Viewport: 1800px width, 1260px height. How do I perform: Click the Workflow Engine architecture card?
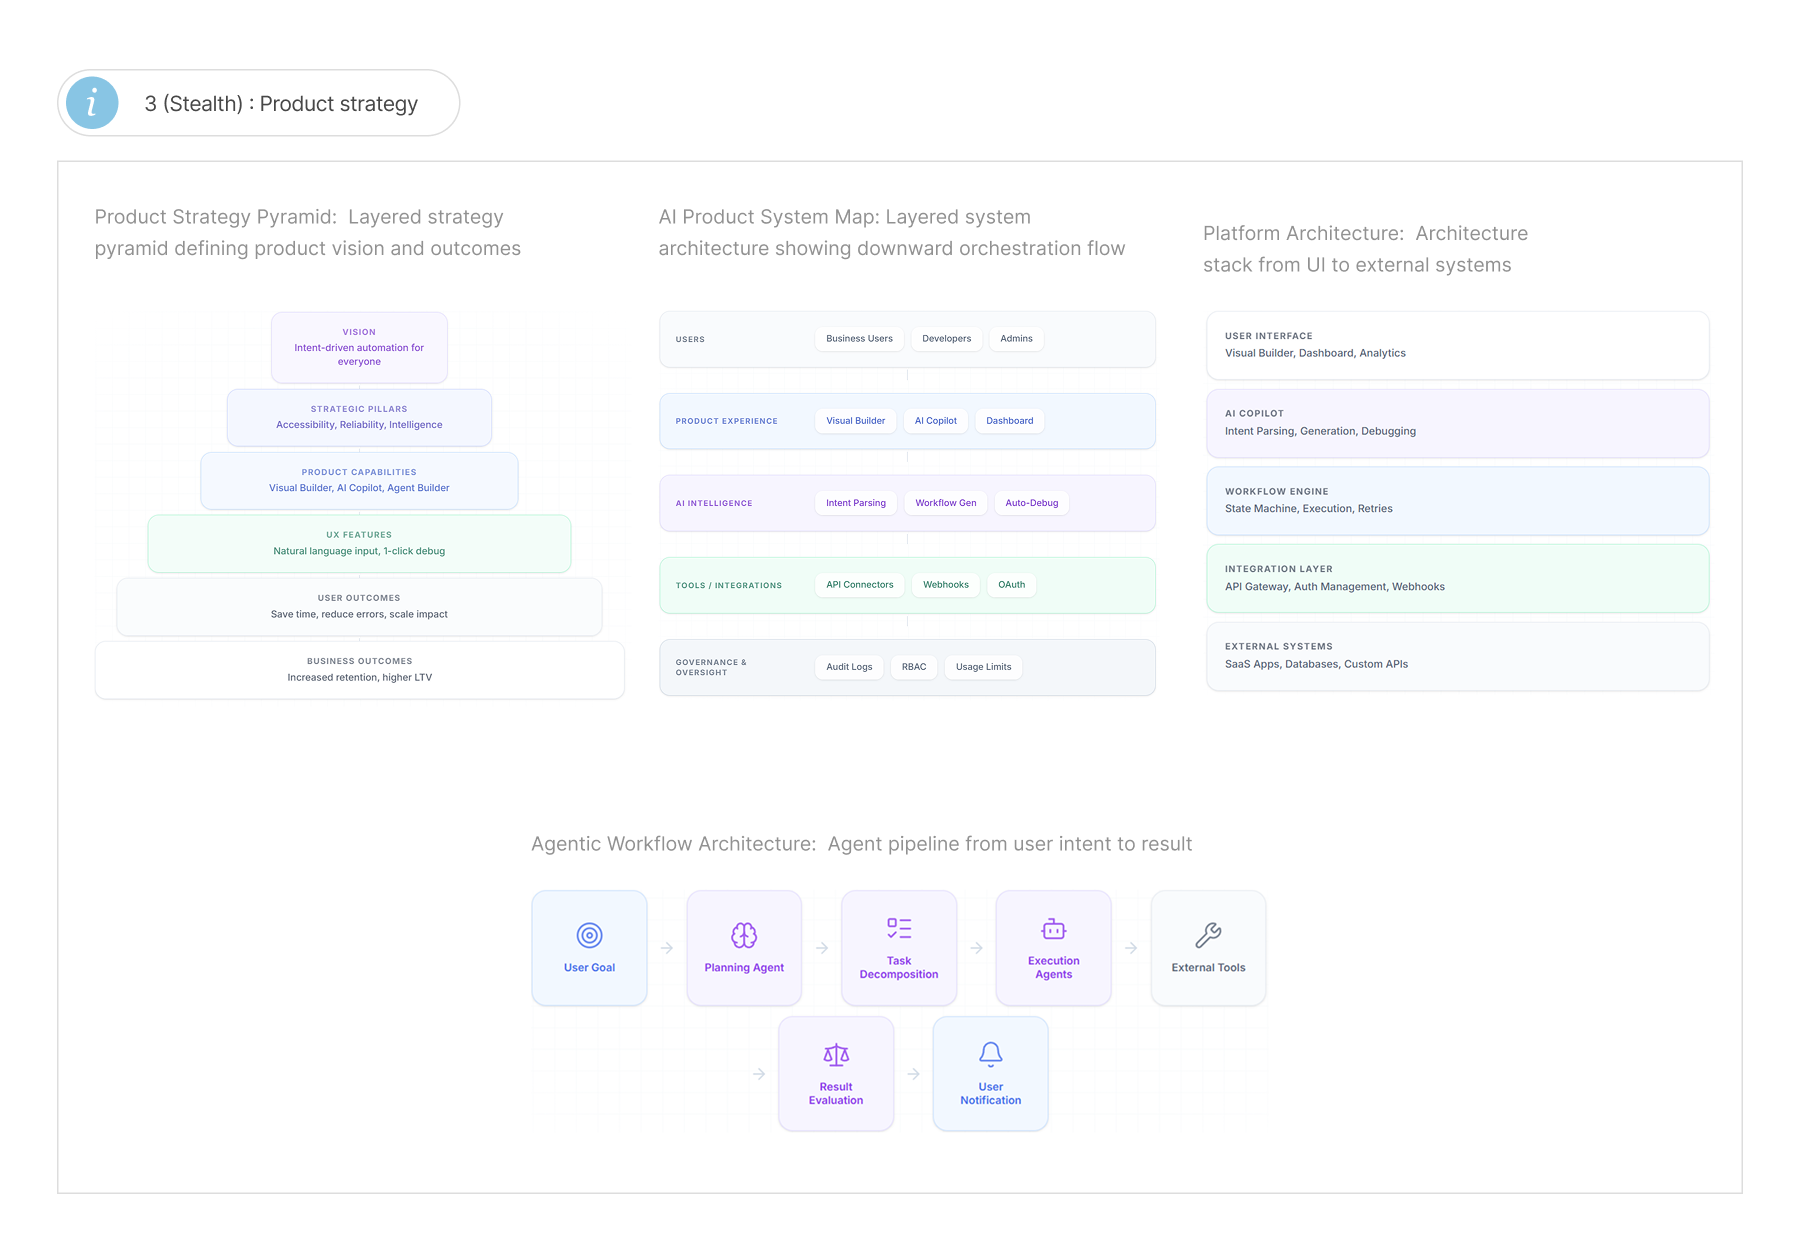(1457, 501)
